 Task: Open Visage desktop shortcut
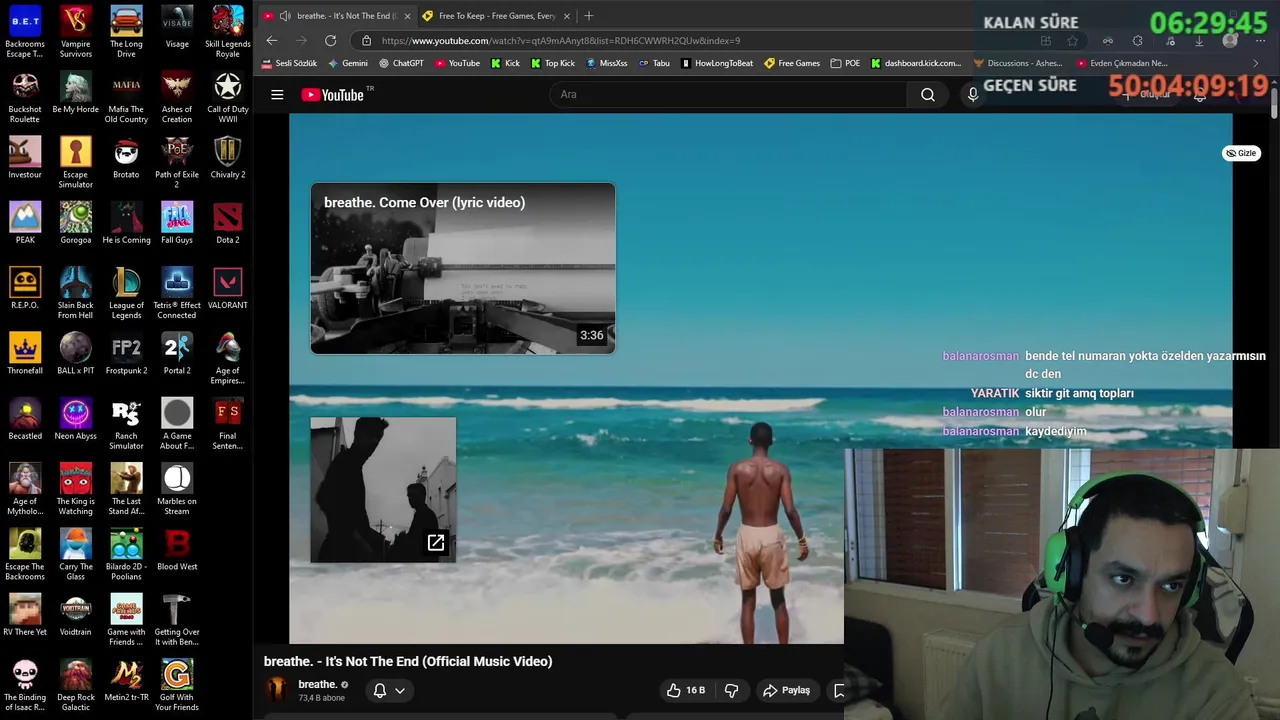click(x=177, y=28)
